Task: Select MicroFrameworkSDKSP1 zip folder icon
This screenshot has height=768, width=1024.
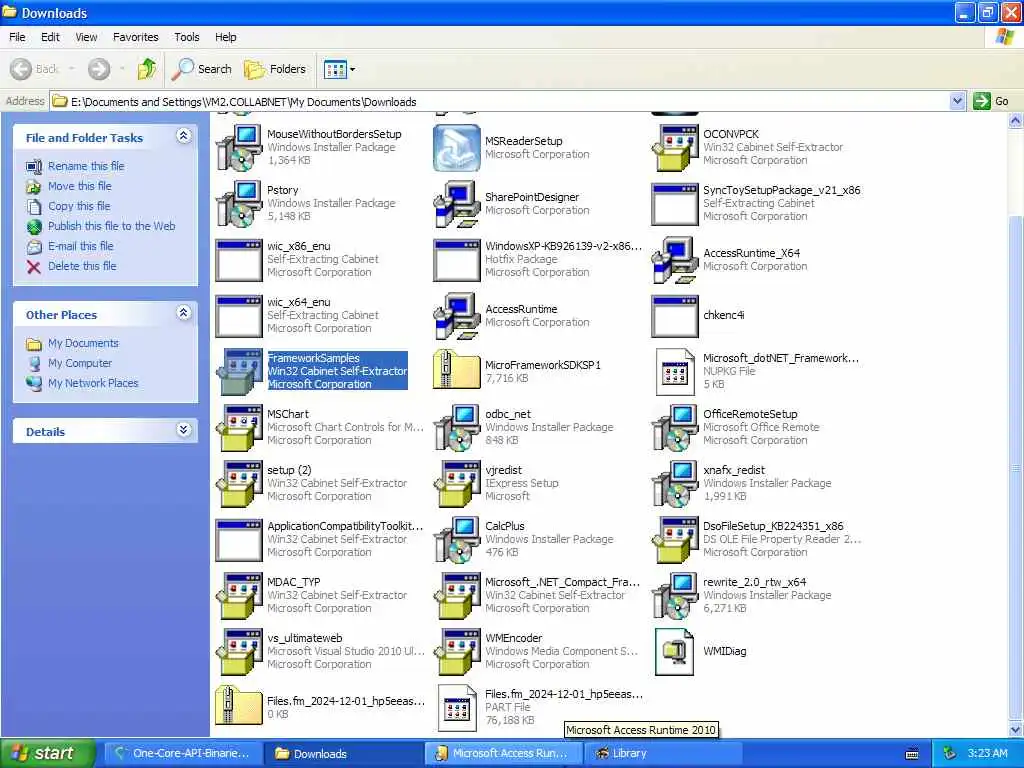Action: pos(456,372)
